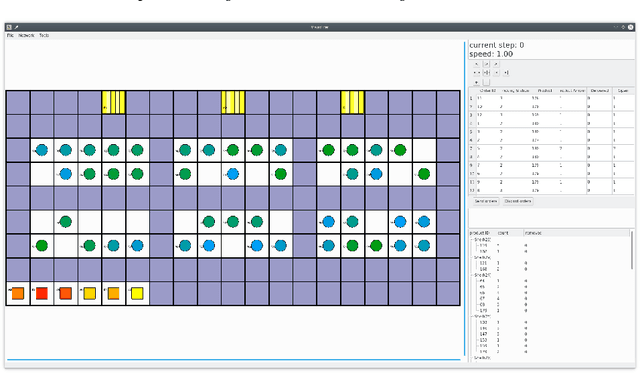Click the product tree's vertical scrollbar

(632, 250)
